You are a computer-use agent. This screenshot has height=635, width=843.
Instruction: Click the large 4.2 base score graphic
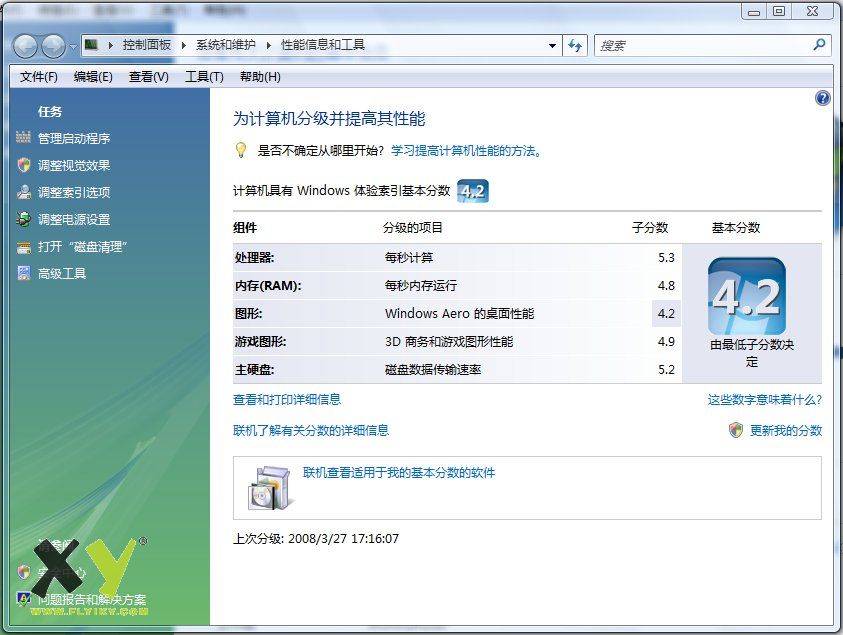pos(747,296)
